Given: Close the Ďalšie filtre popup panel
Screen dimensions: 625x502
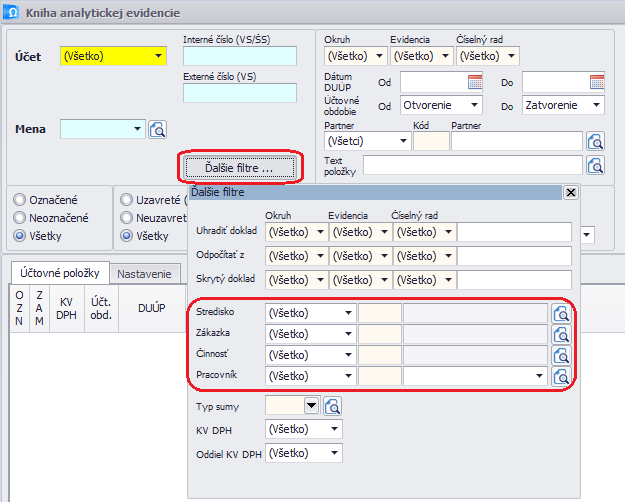Looking at the screenshot, I should pos(571,192).
